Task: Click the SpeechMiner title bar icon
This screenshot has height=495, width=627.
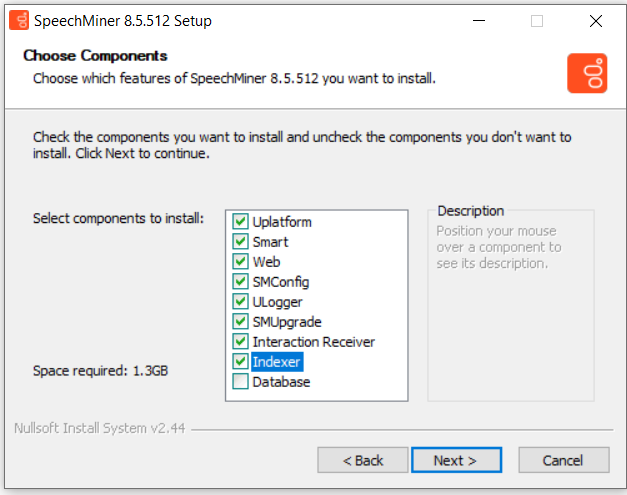Action: click(19, 20)
